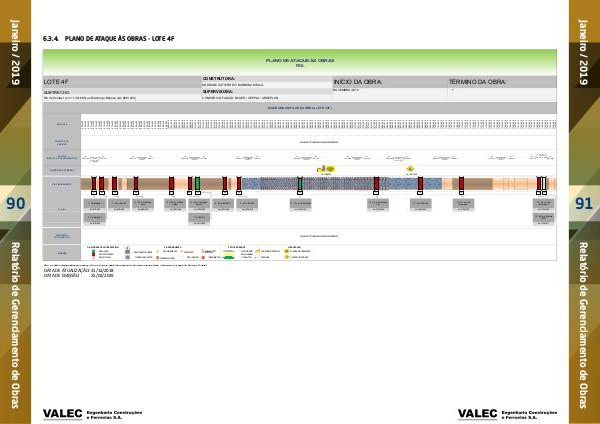Click the LOTE 4F cell
The height and width of the screenshot is (424, 600).
click(x=121, y=80)
